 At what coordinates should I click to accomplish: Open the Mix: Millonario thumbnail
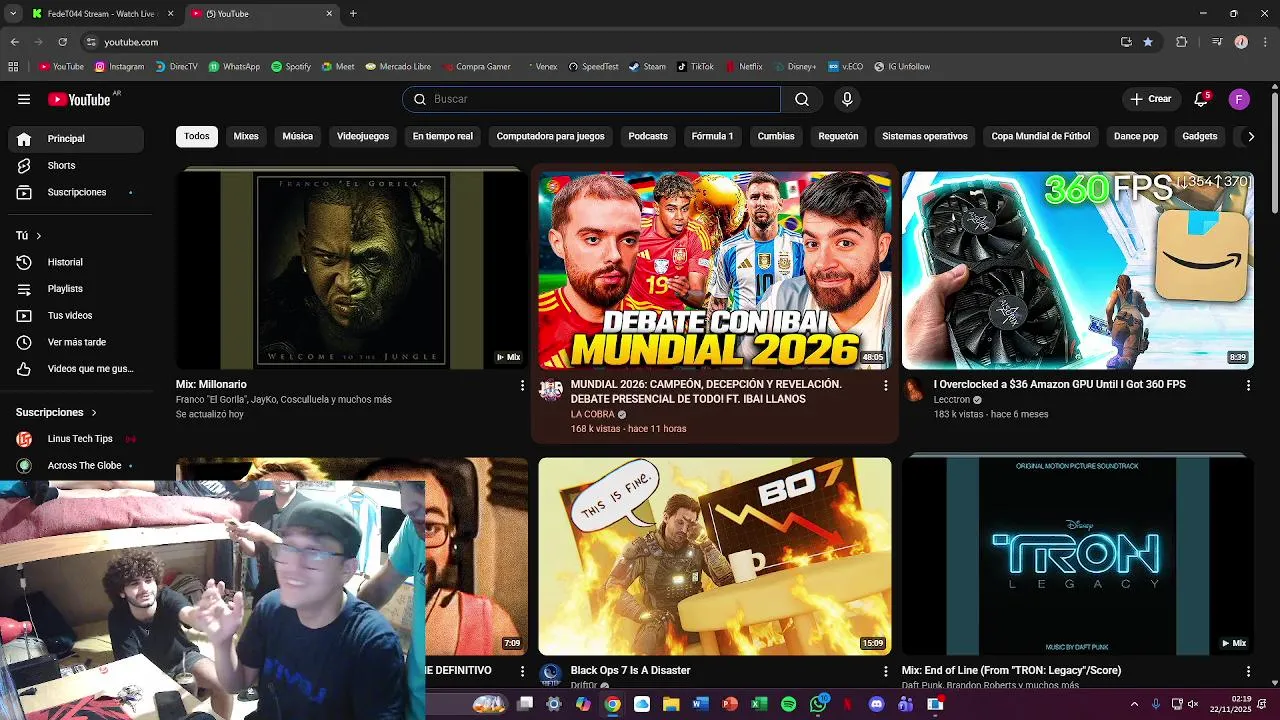click(351, 270)
